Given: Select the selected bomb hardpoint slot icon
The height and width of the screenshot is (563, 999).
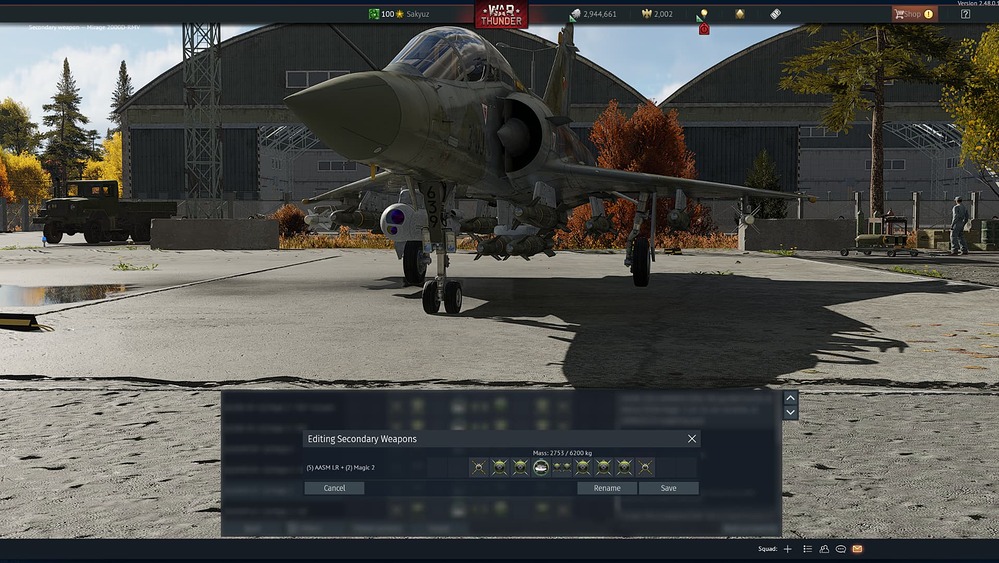Looking at the screenshot, I should tap(541, 467).
